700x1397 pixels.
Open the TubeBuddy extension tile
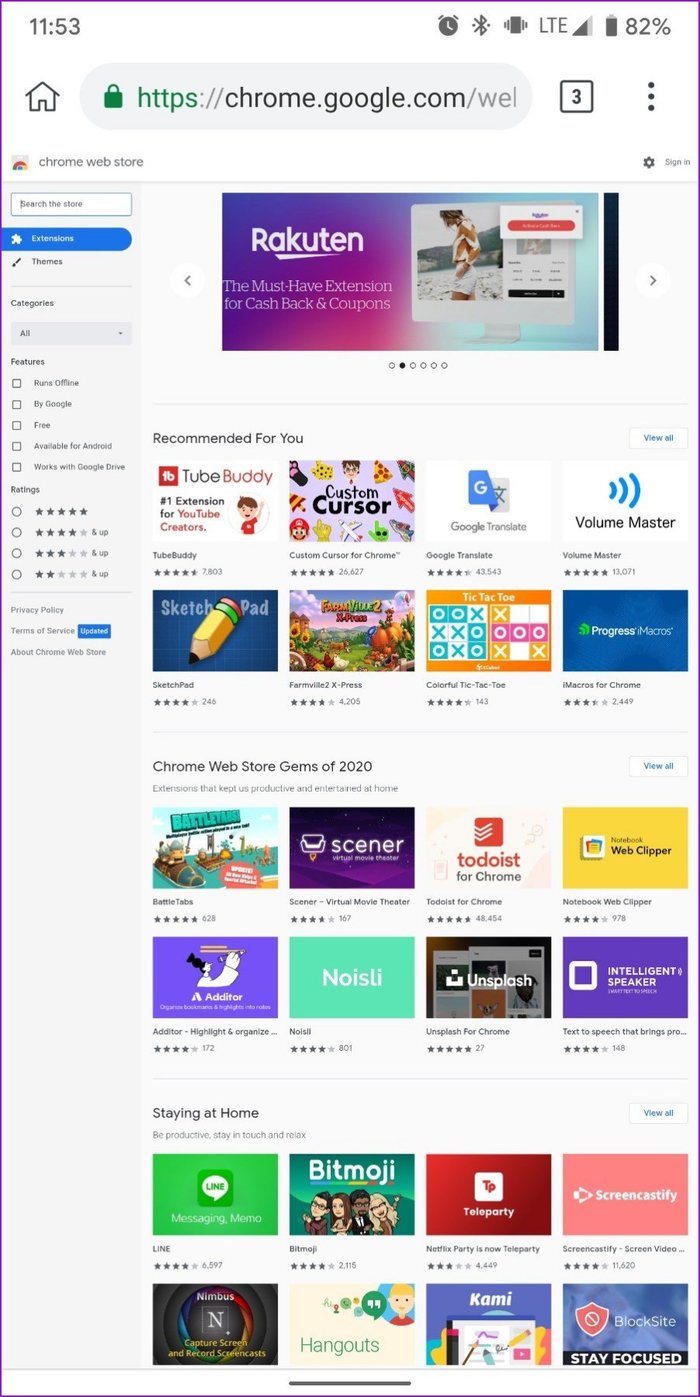[x=215, y=501]
